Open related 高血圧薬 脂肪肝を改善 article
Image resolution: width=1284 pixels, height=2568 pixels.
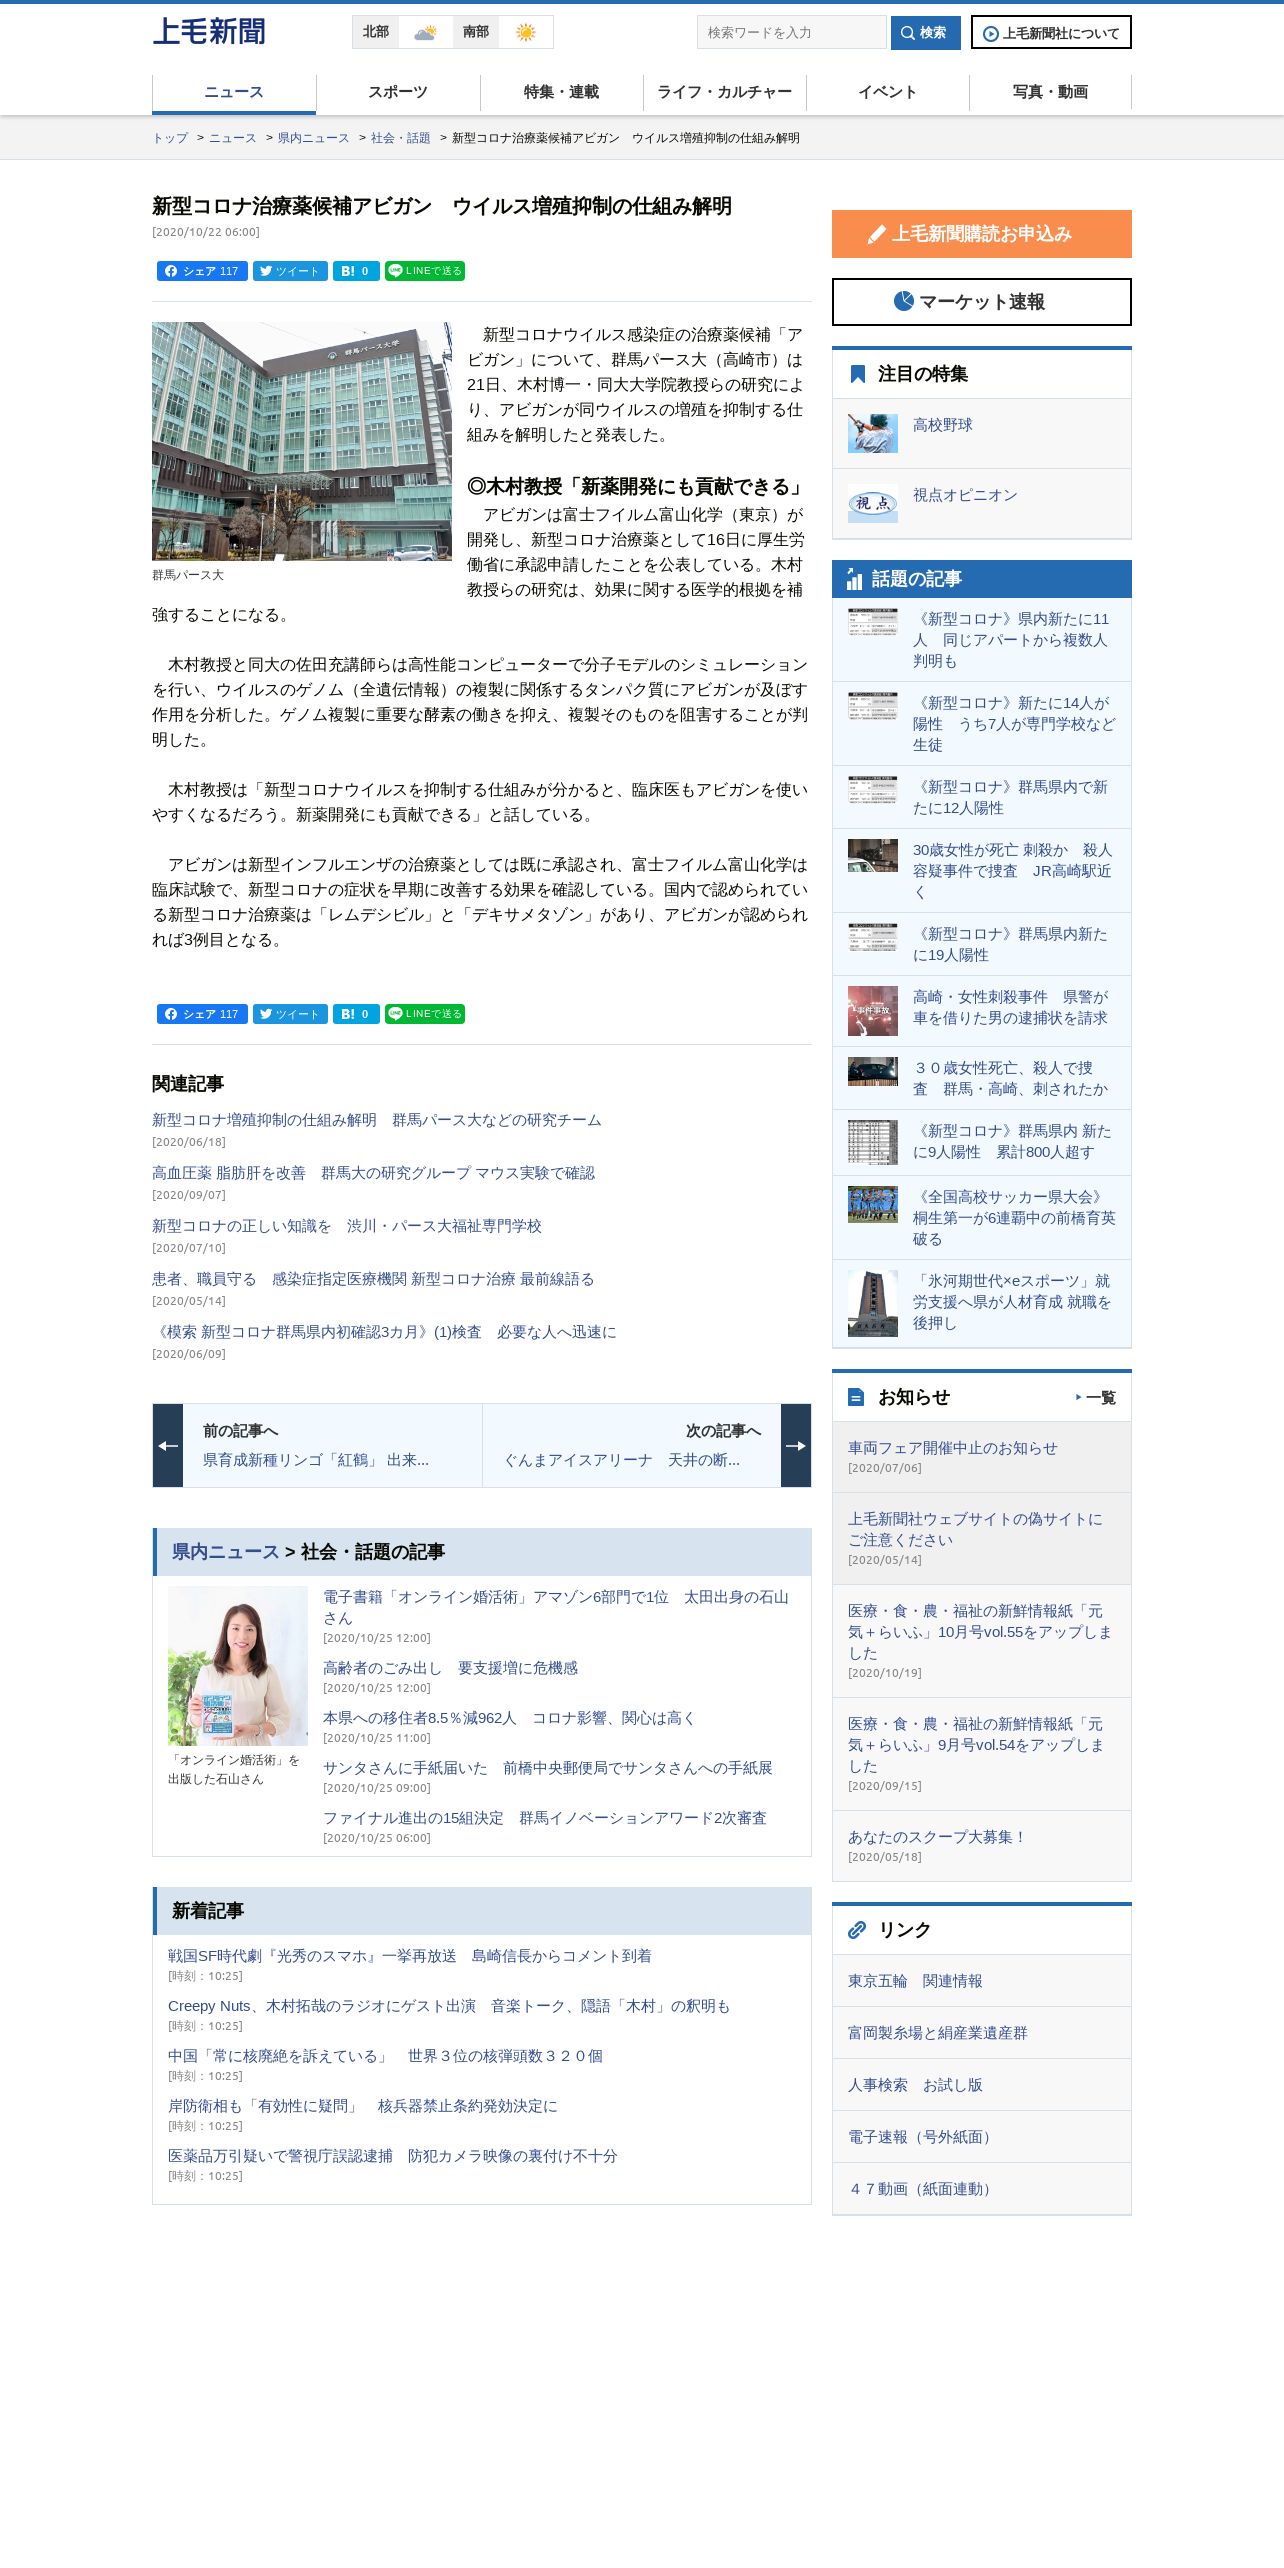[373, 1173]
